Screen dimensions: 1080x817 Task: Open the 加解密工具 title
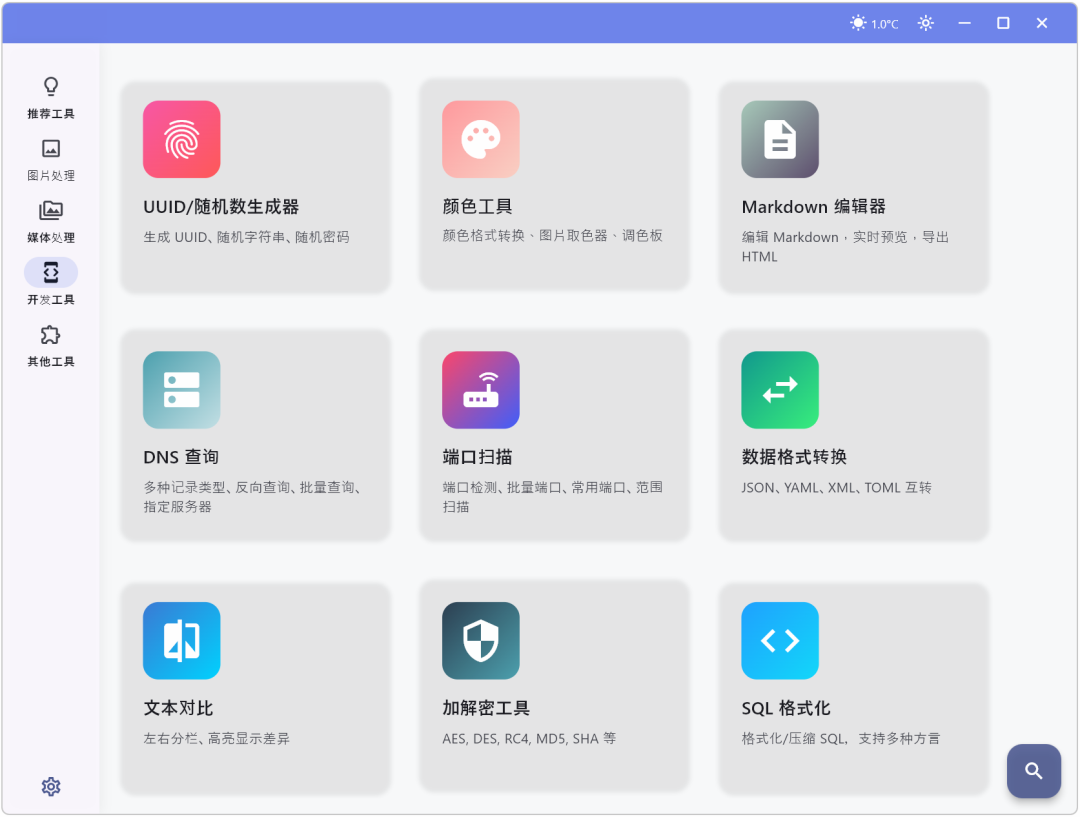coord(486,707)
